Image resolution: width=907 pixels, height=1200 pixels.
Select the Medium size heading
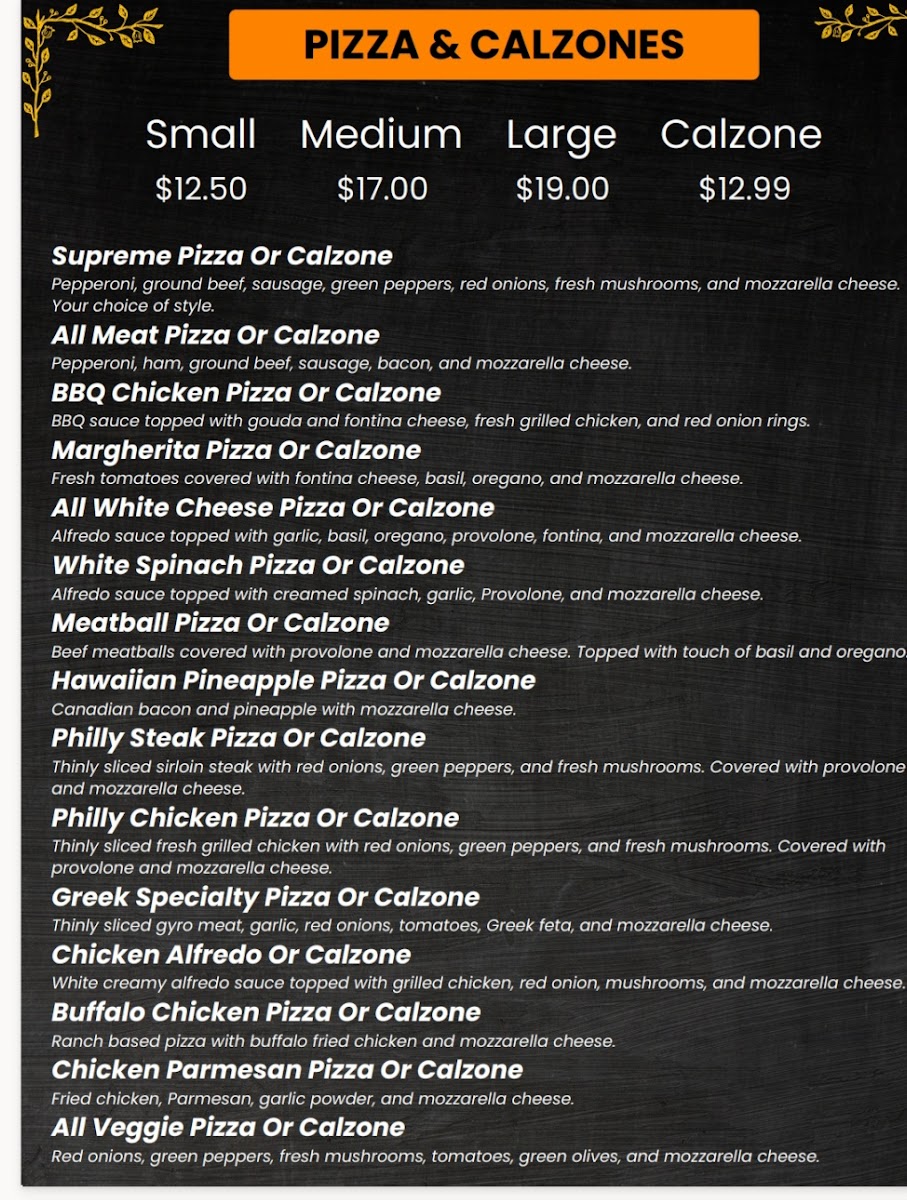pyautogui.click(x=381, y=135)
